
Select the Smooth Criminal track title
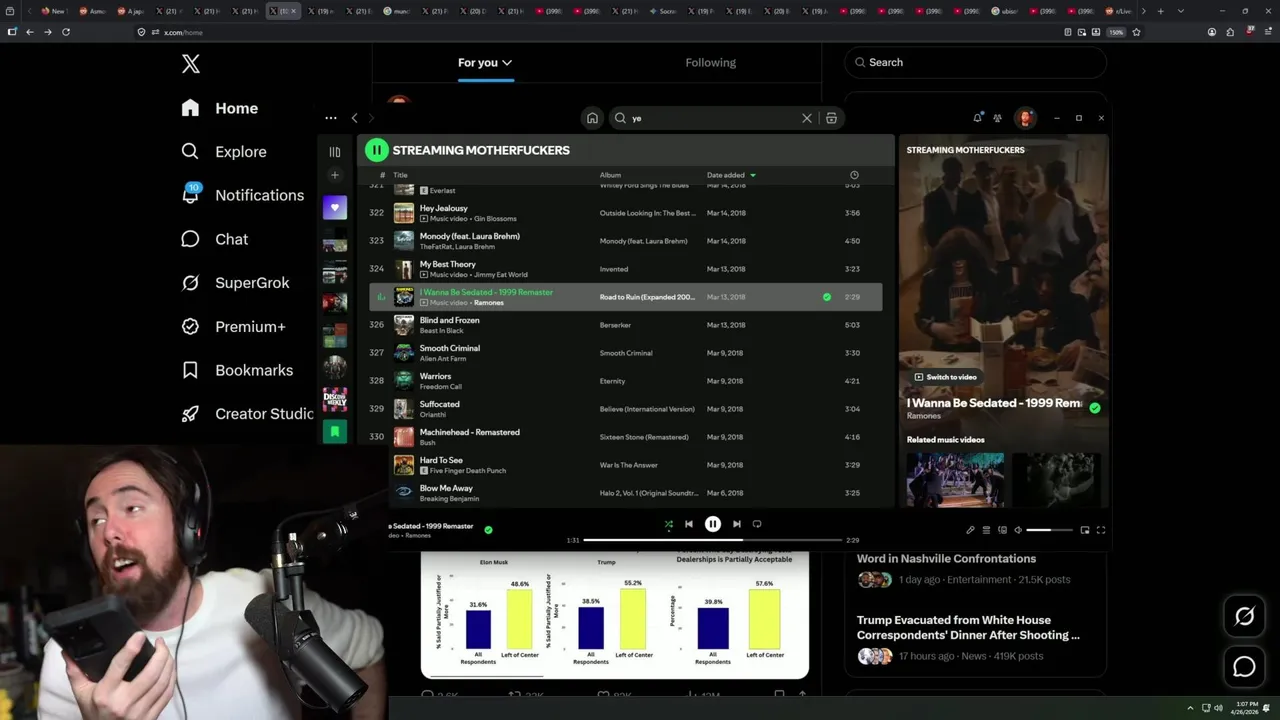pyautogui.click(x=449, y=348)
